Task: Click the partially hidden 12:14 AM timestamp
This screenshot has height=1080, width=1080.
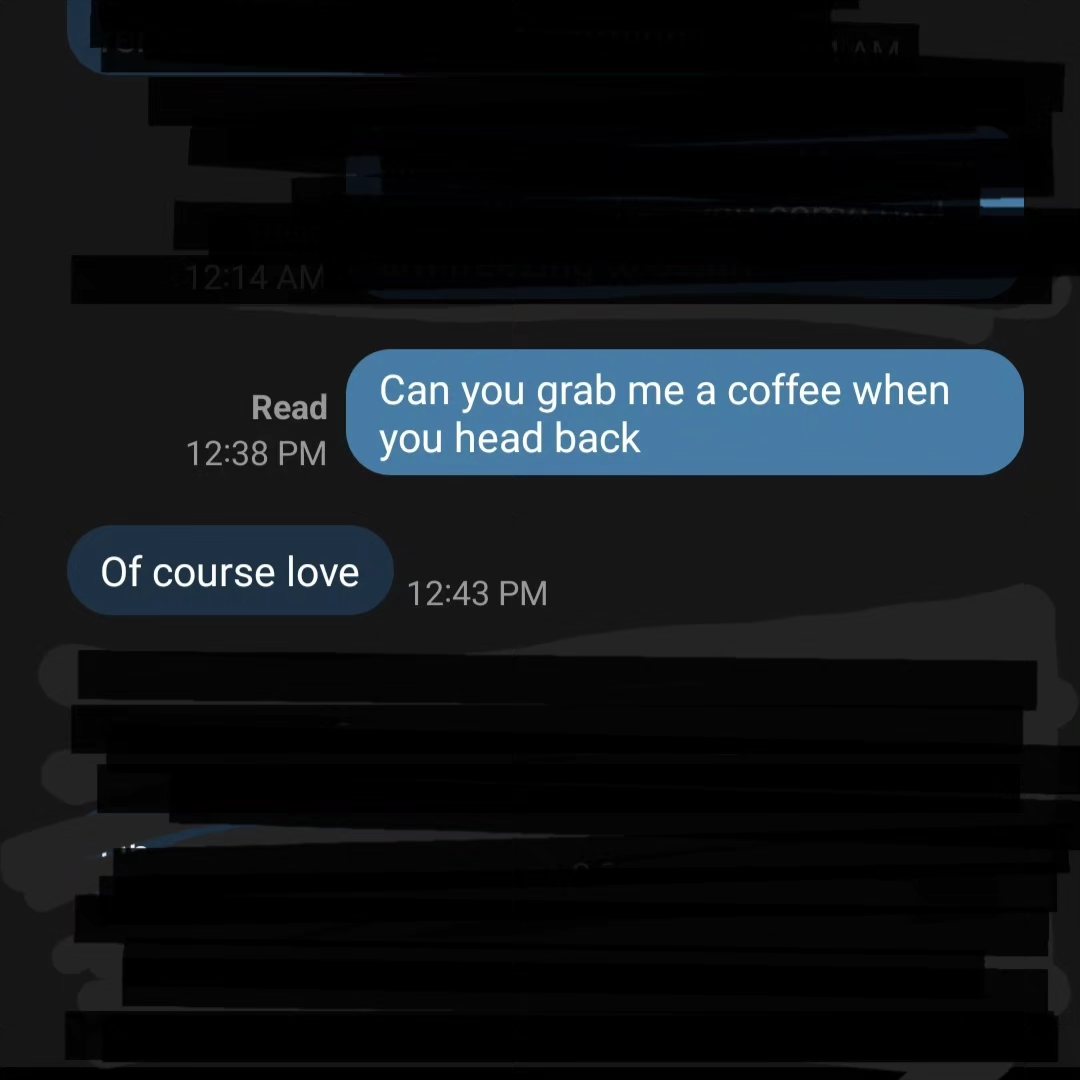Action: 255,278
